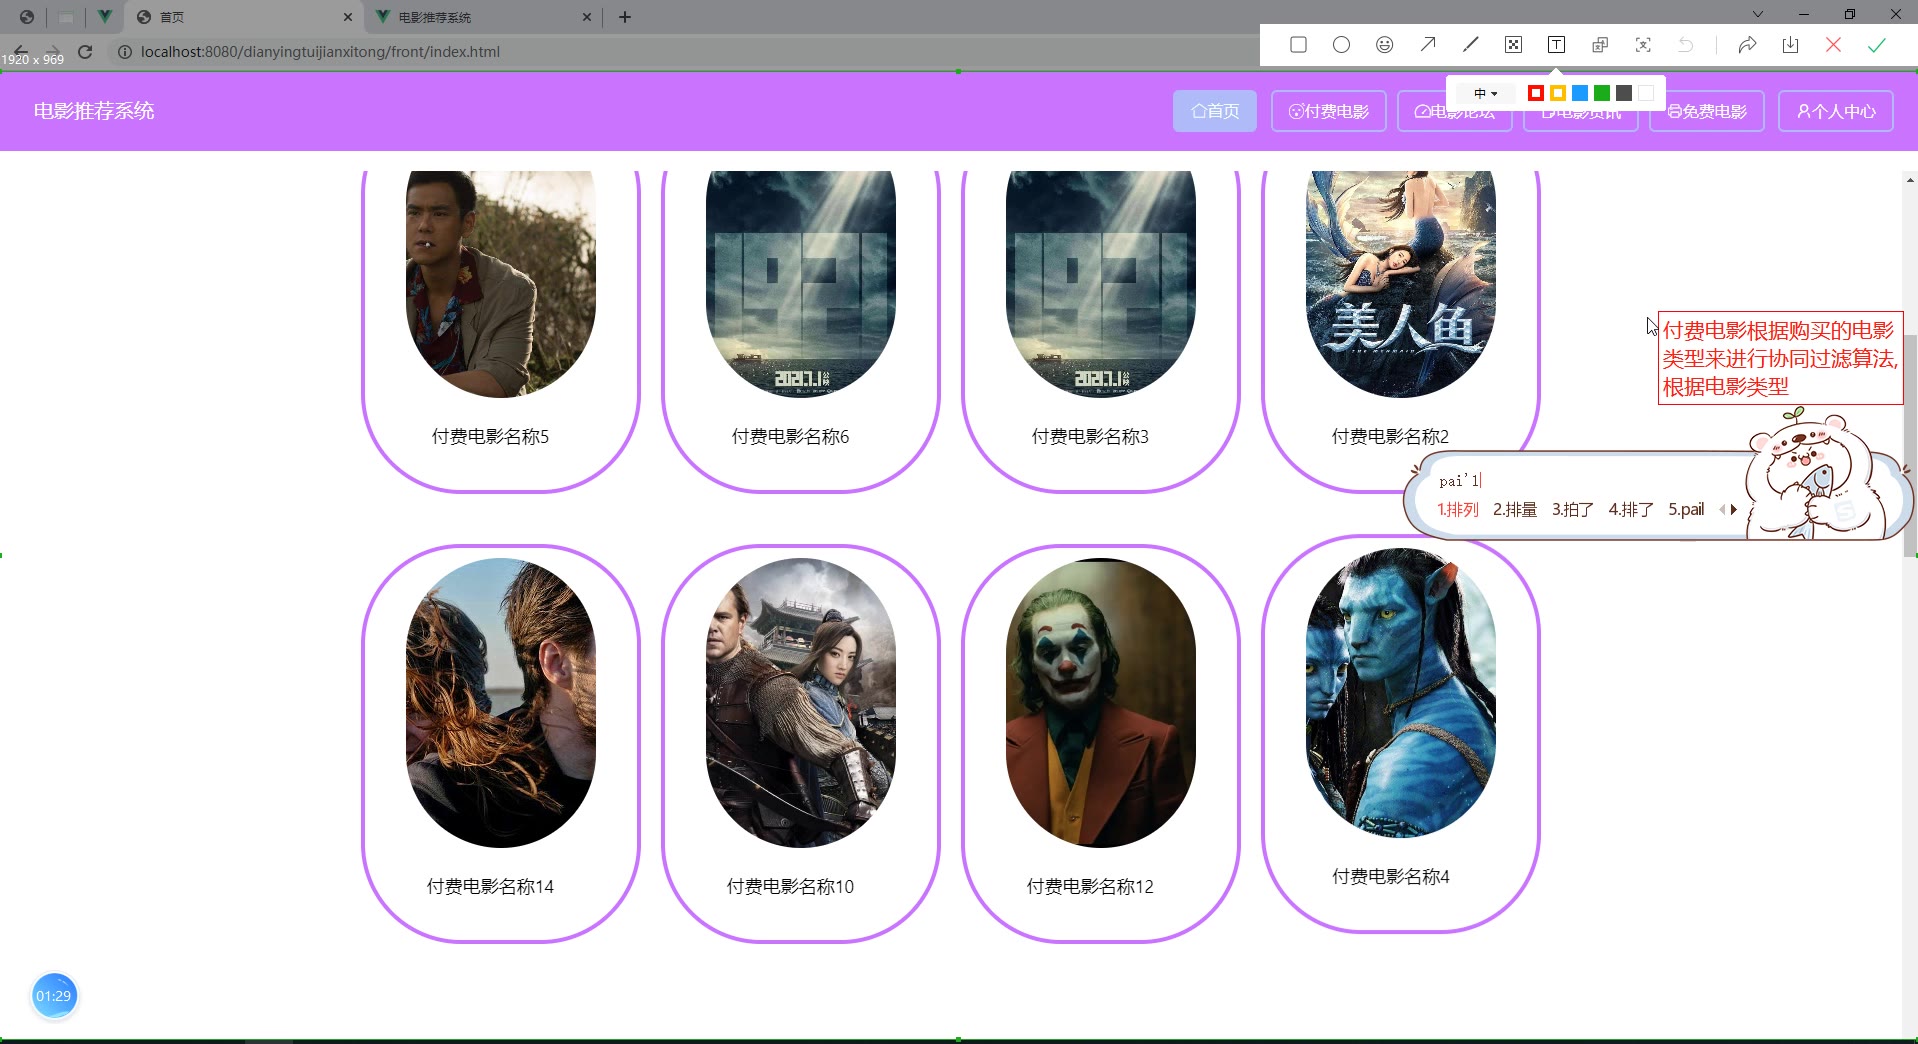Click the site information icon in address bar
Image resolution: width=1918 pixels, height=1044 pixels.
coord(125,52)
